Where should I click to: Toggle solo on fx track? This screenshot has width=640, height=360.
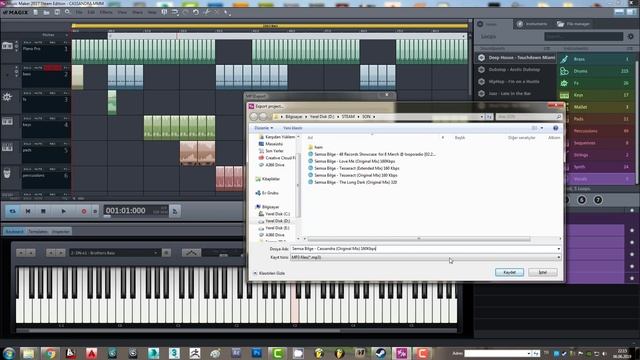point(27,93)
